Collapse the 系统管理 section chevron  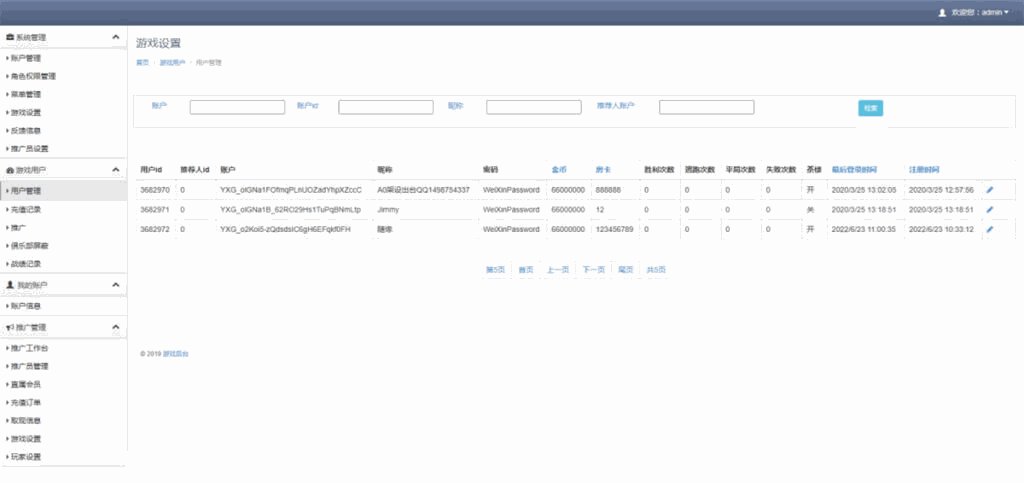pyautogui.click(x=115, y=38)
